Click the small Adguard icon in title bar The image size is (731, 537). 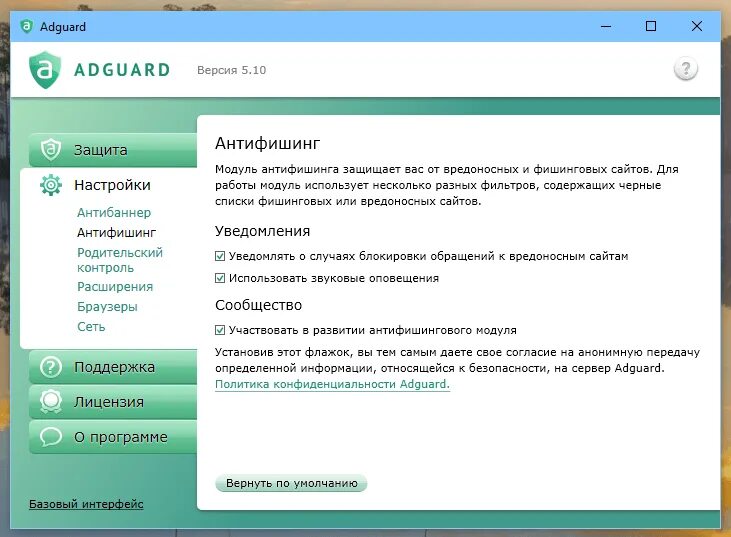(x=27, y=26)
